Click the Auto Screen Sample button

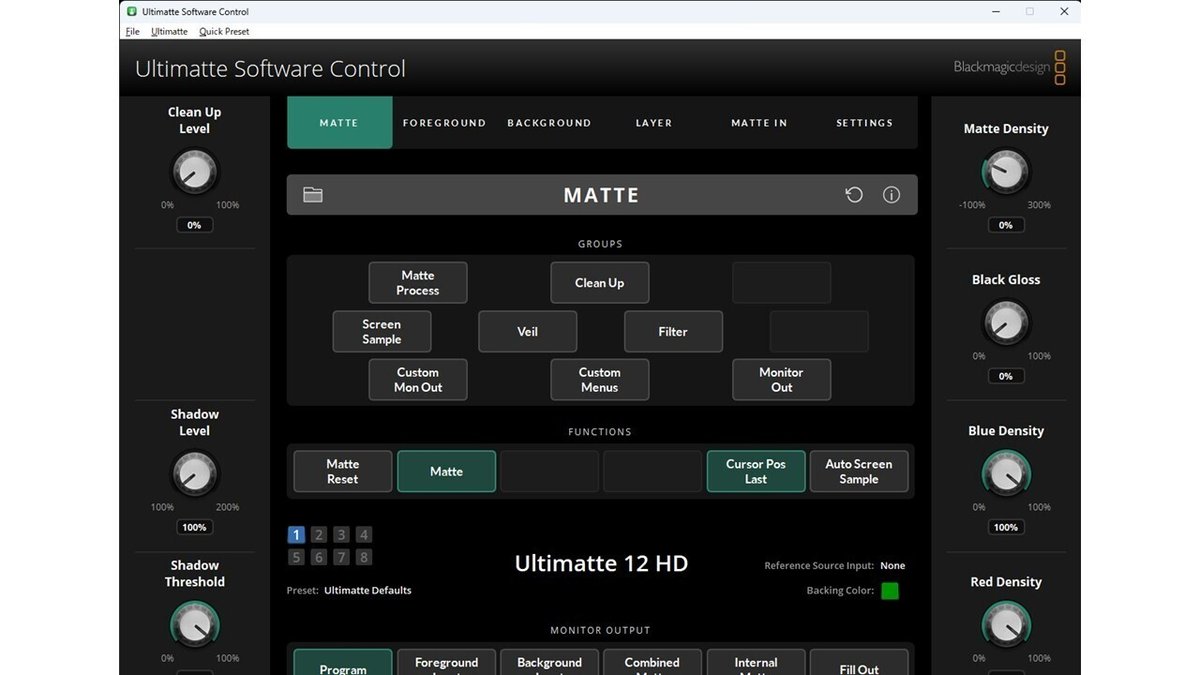click(x=859, y=471)
